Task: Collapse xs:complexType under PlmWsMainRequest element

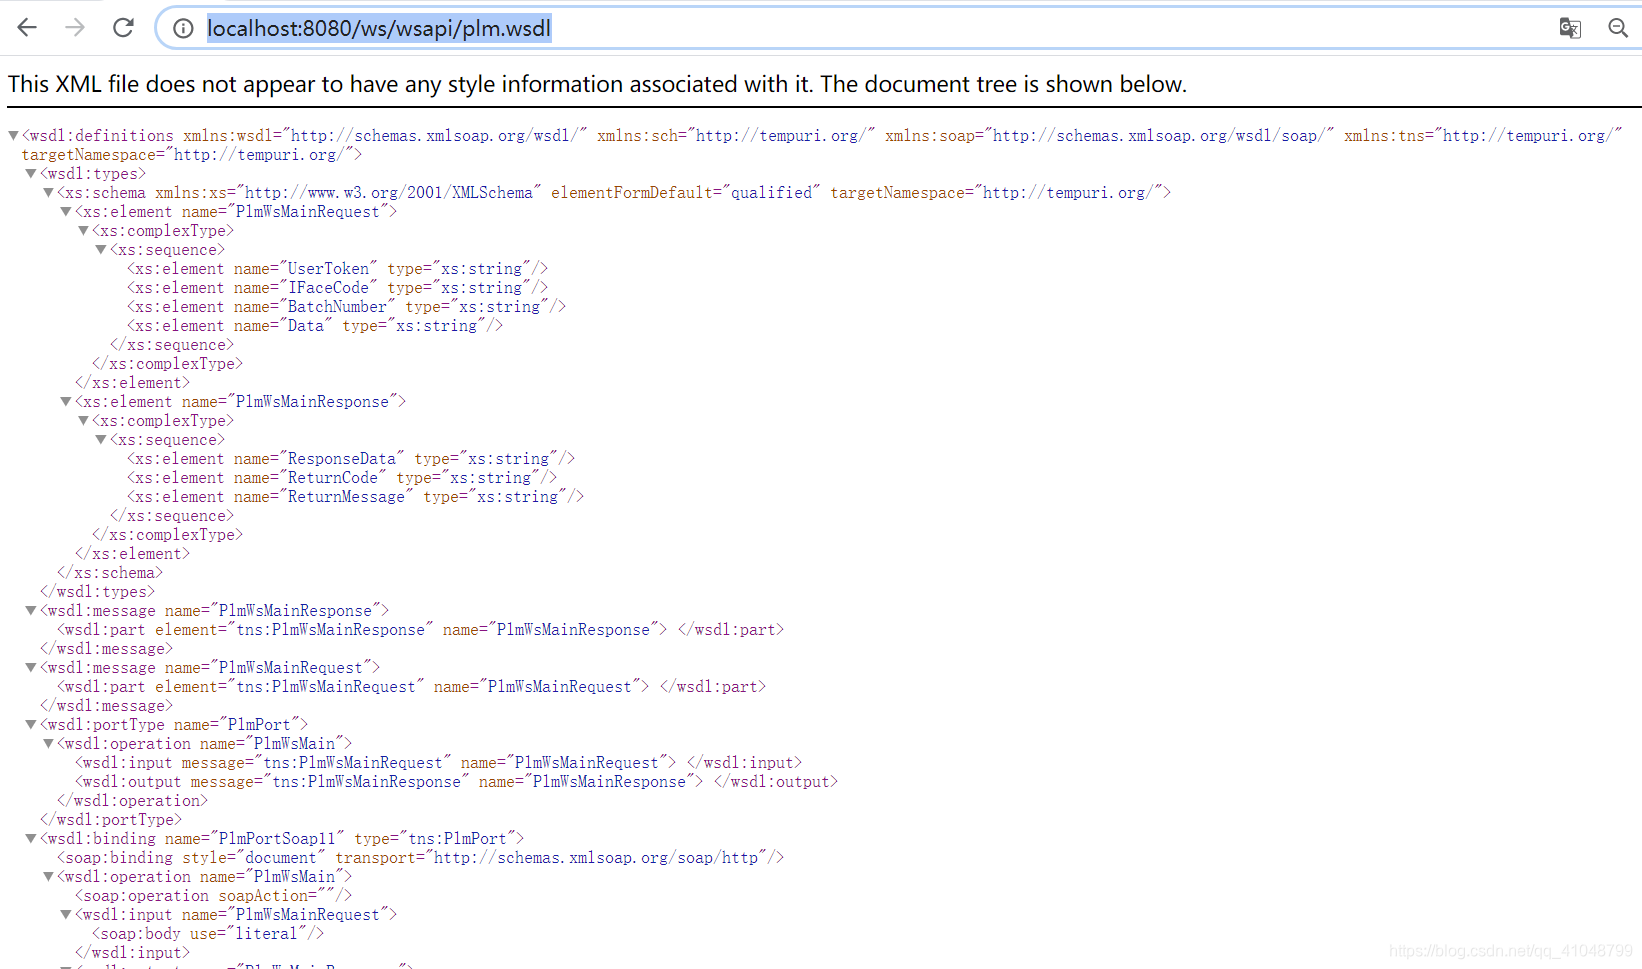Action: (x=83, y=230)
